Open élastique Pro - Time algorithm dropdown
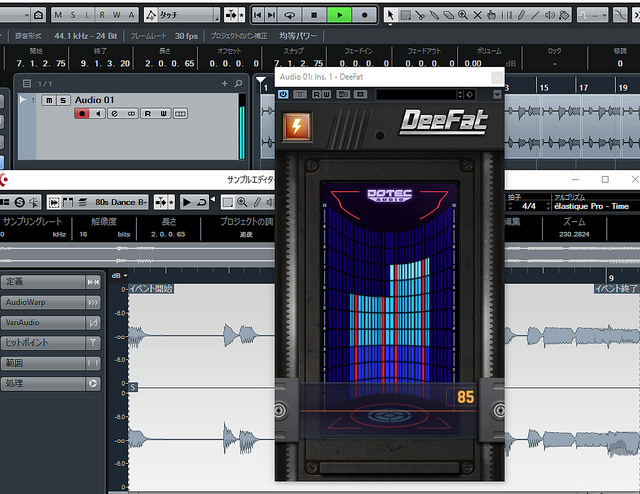Image resolution: width=640 pixels, height=494 pixels. coord(591,207)
